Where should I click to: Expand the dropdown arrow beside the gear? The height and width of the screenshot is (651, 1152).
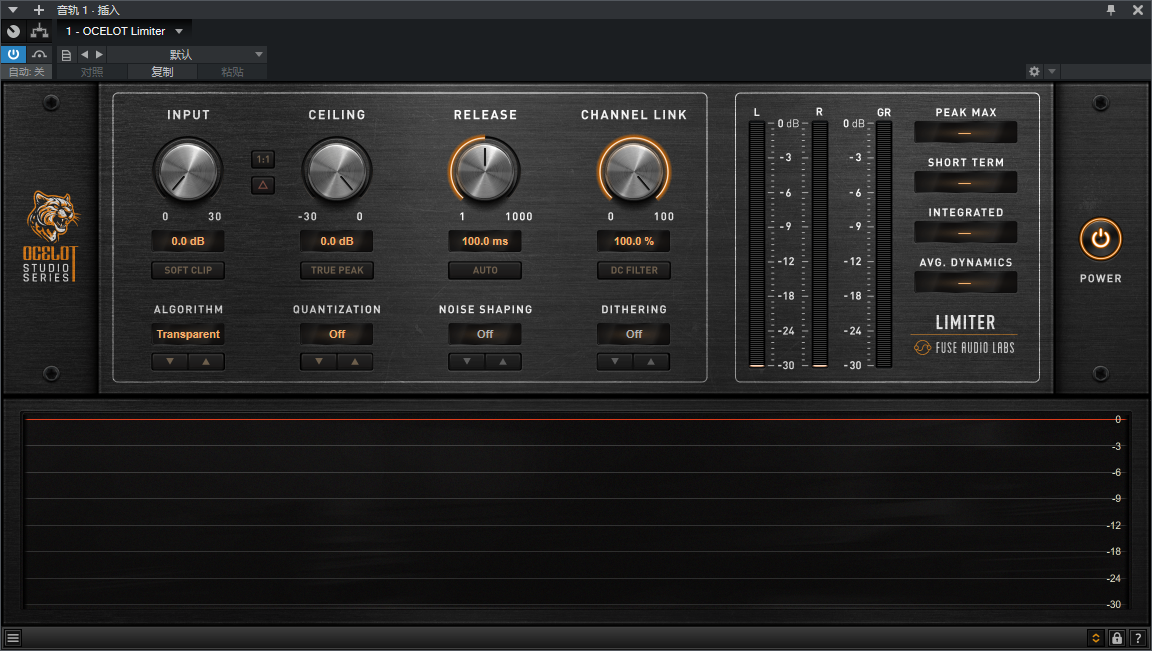click(x=1052, y=71)
